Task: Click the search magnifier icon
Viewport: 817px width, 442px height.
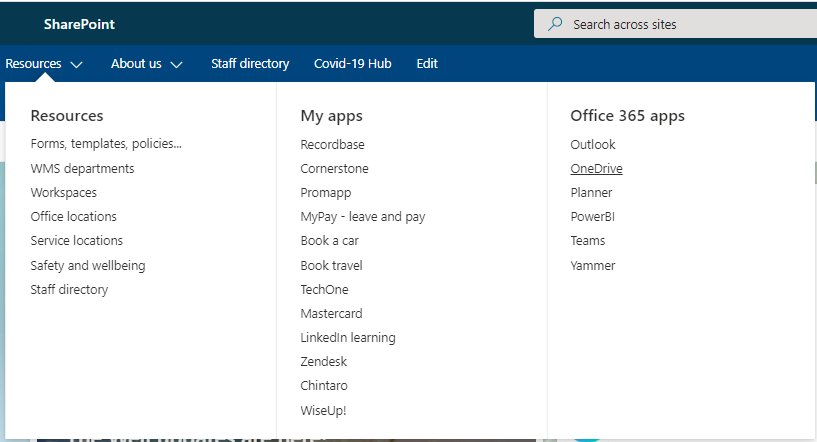Action: (555, 24)
